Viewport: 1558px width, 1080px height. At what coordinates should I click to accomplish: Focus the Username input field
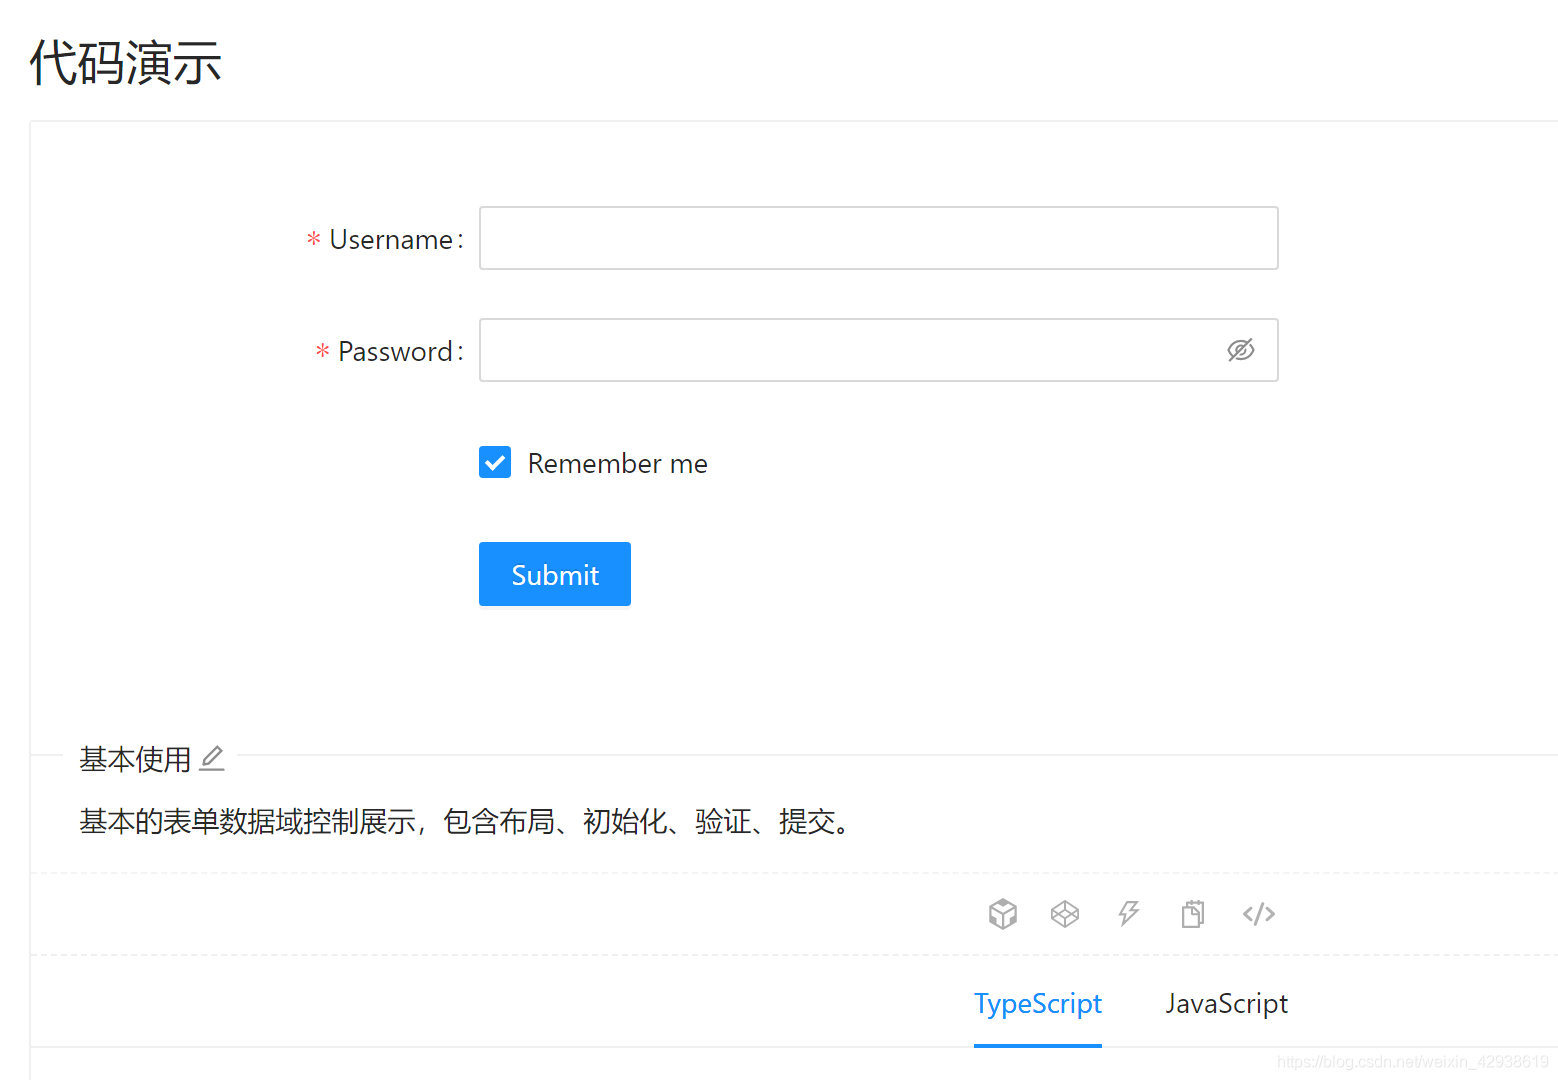(x=879, y=238)
